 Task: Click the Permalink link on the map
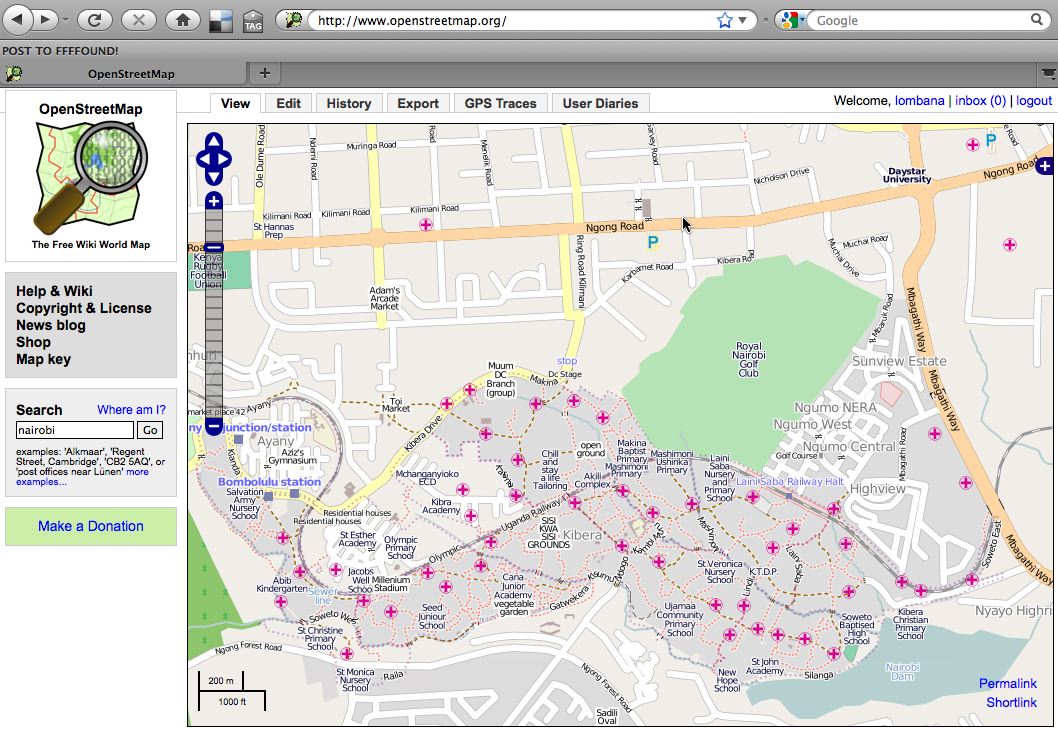coord(1007,683)
